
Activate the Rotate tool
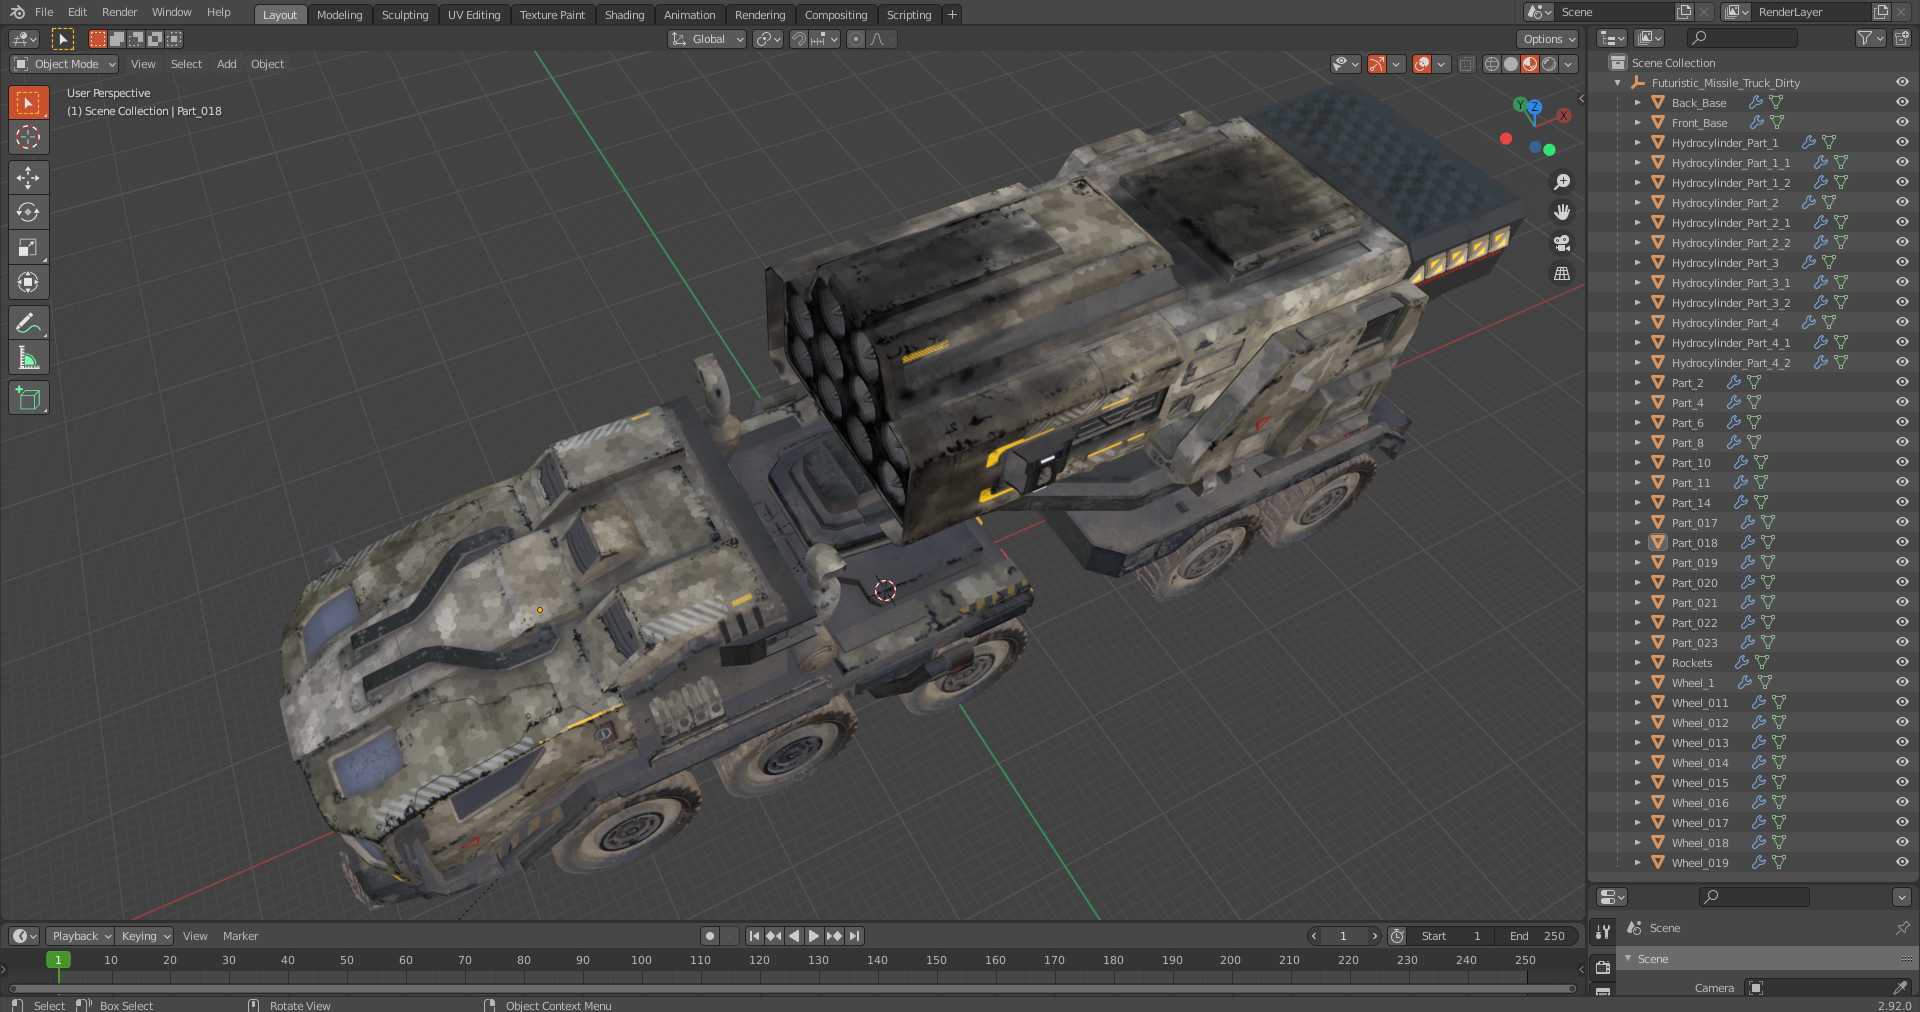click(28, 212)
